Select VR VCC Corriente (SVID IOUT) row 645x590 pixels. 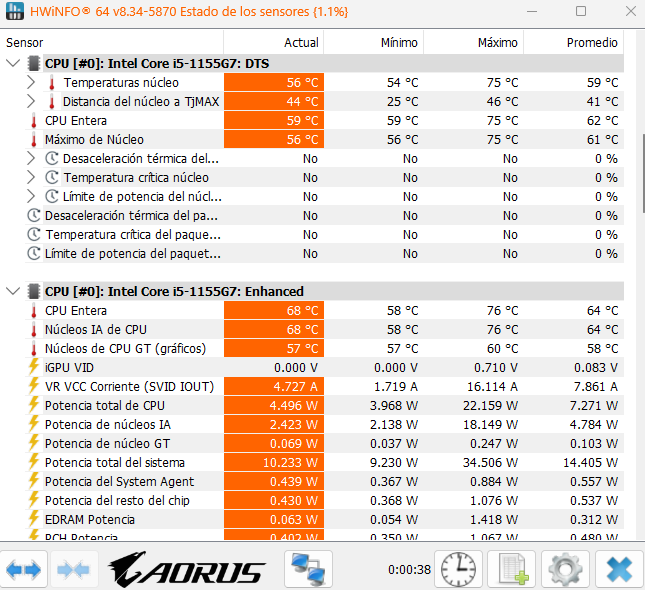325,386
